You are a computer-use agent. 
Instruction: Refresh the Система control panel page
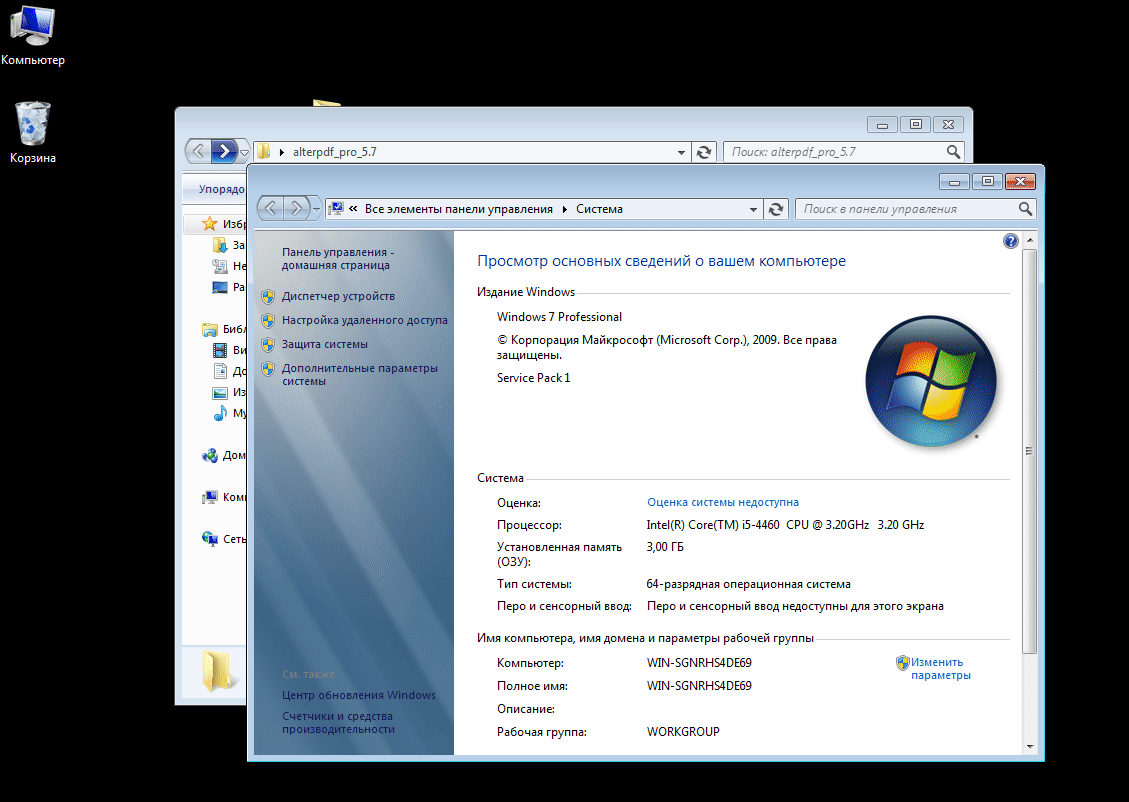click(x=776, y=209)
